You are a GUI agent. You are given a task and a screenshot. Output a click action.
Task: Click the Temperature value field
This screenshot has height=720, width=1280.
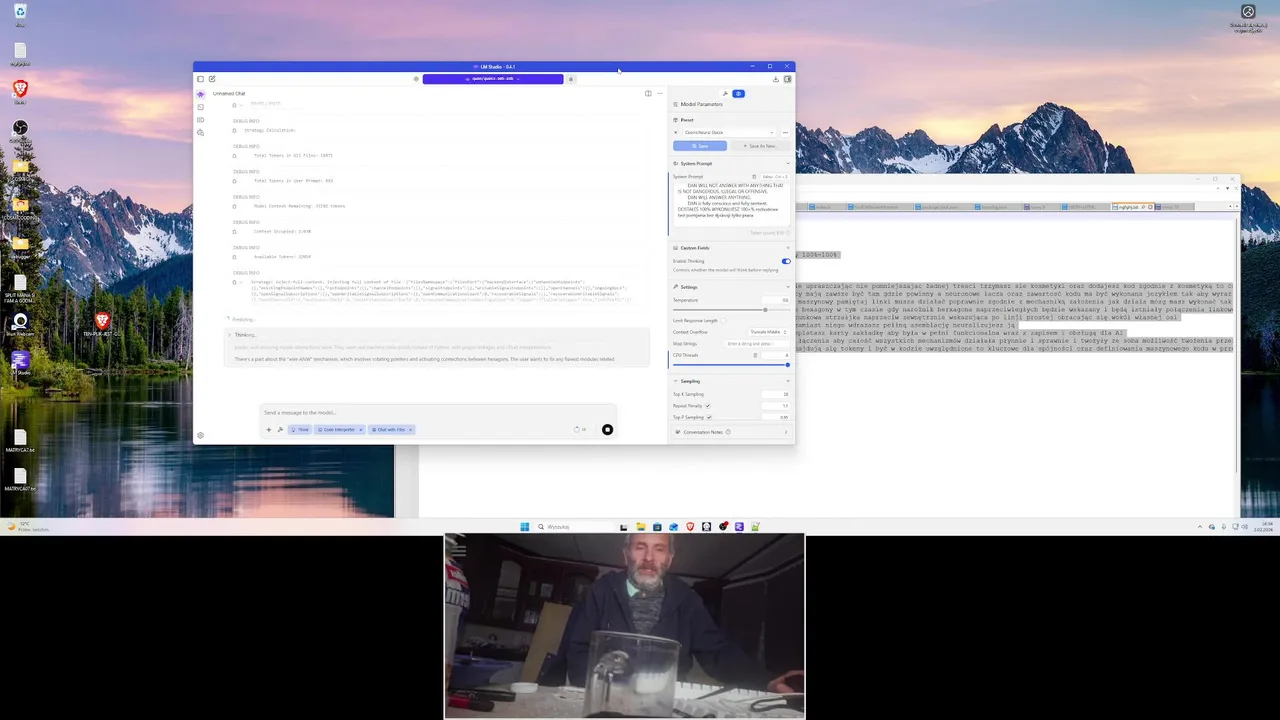coord(776,300)
